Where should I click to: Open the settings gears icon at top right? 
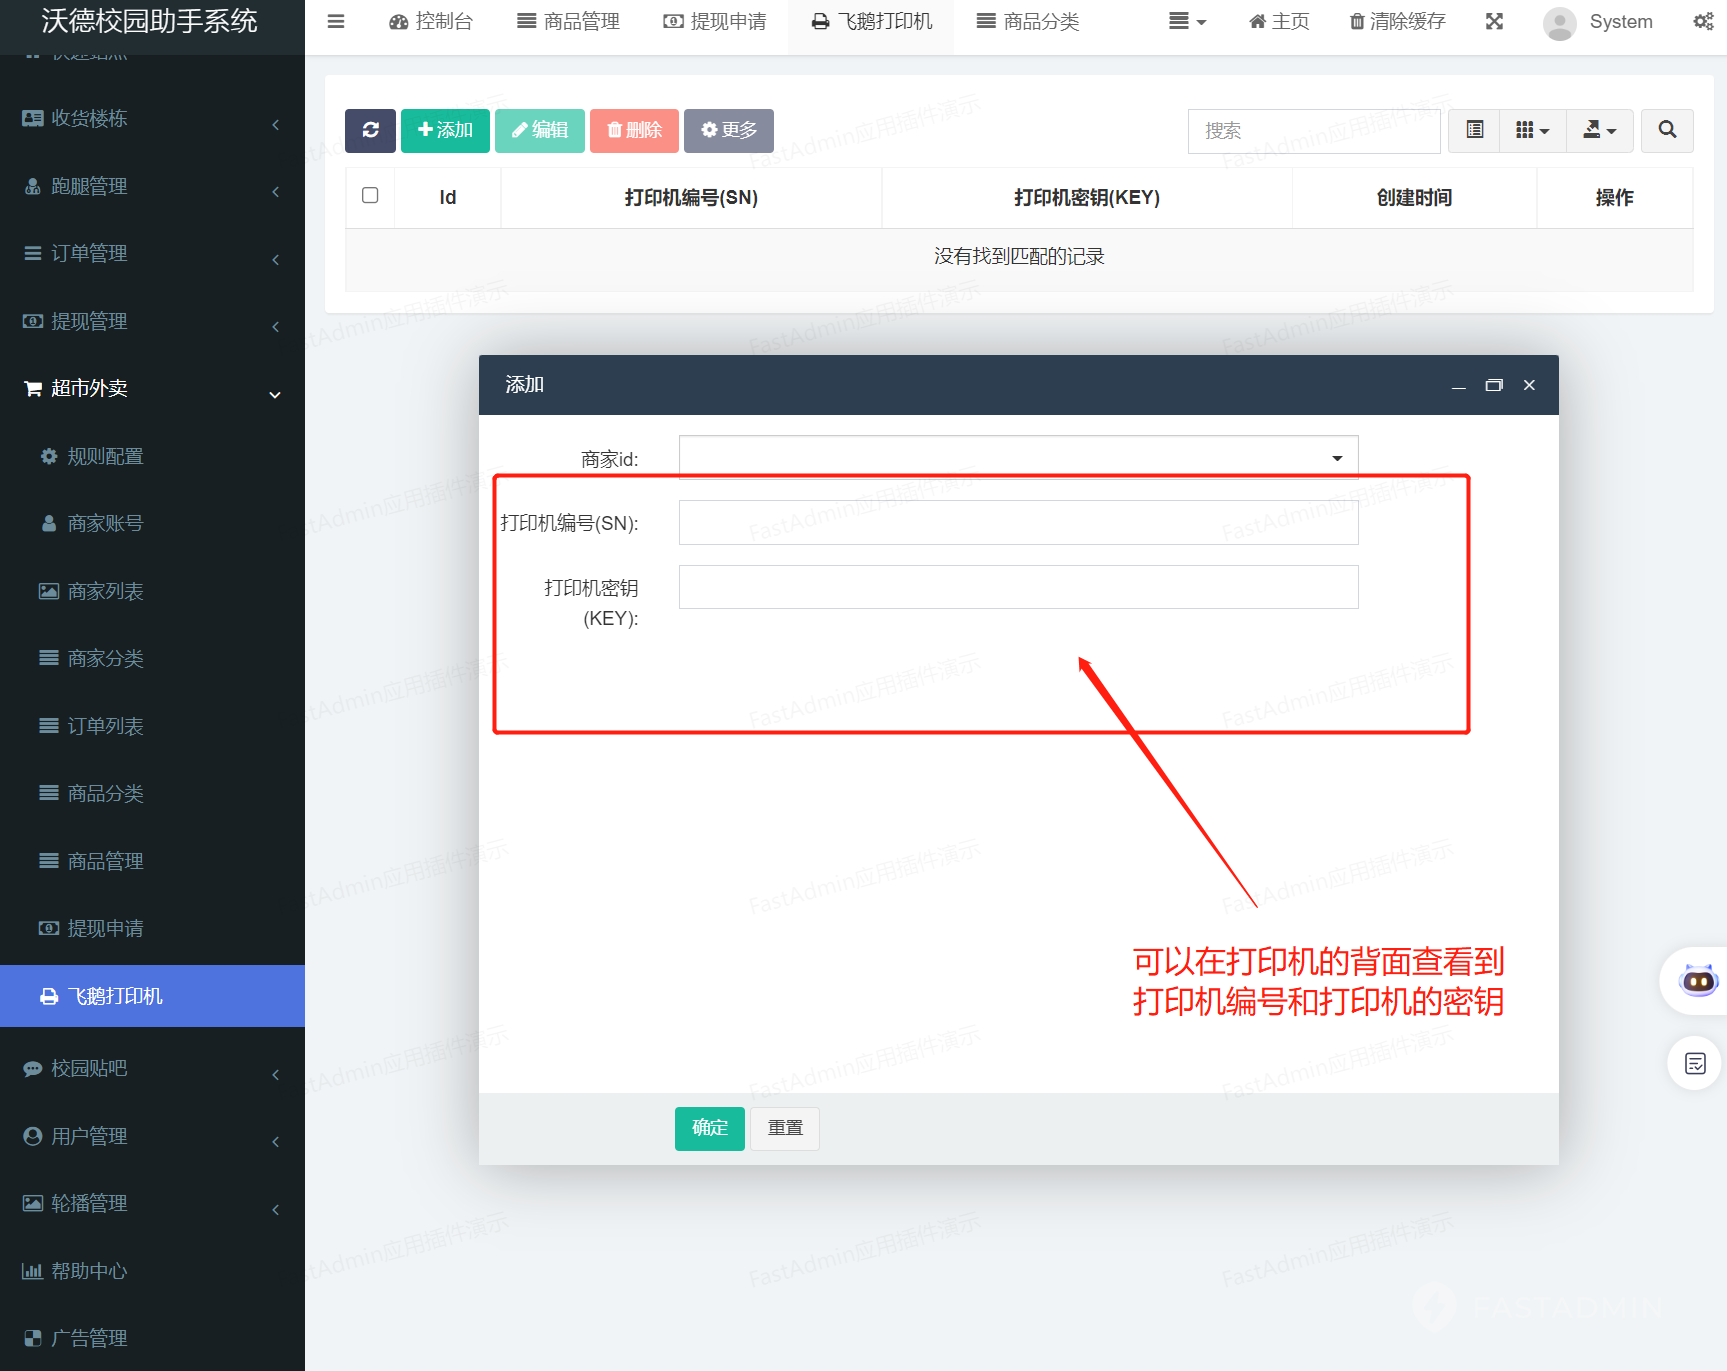click(x=1703, y=21)
